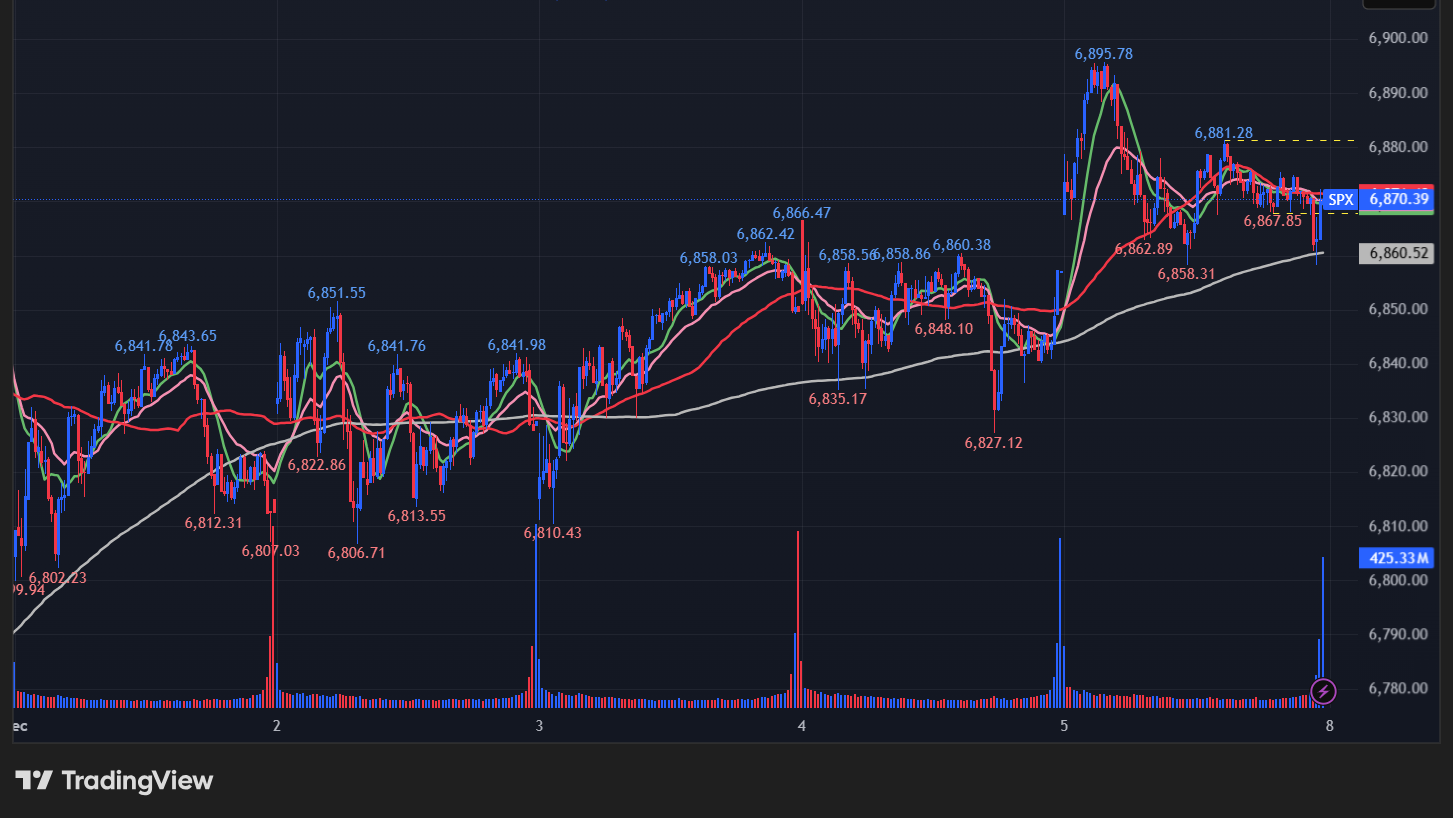This screenshot has height=818, width=1453.
Task: Click the 6,790.00 price scale level
Action: click(1396, 634)
